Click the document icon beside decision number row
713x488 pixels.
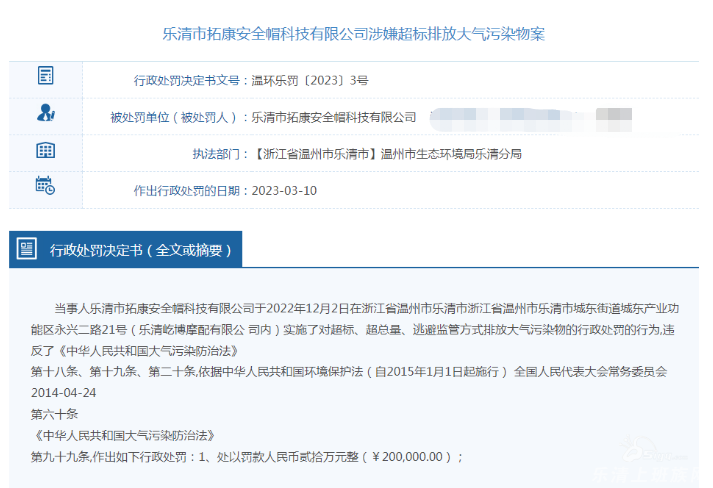(x=45, y=75)
